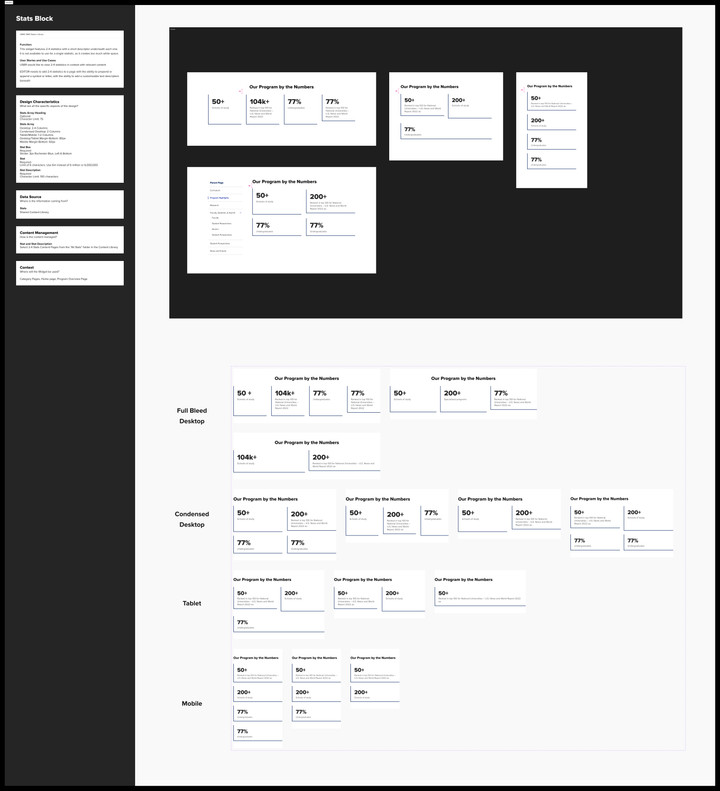720x791 pixels.
Task: Click the Stats Array Heading spec label
Action: [x=33, y=113]
